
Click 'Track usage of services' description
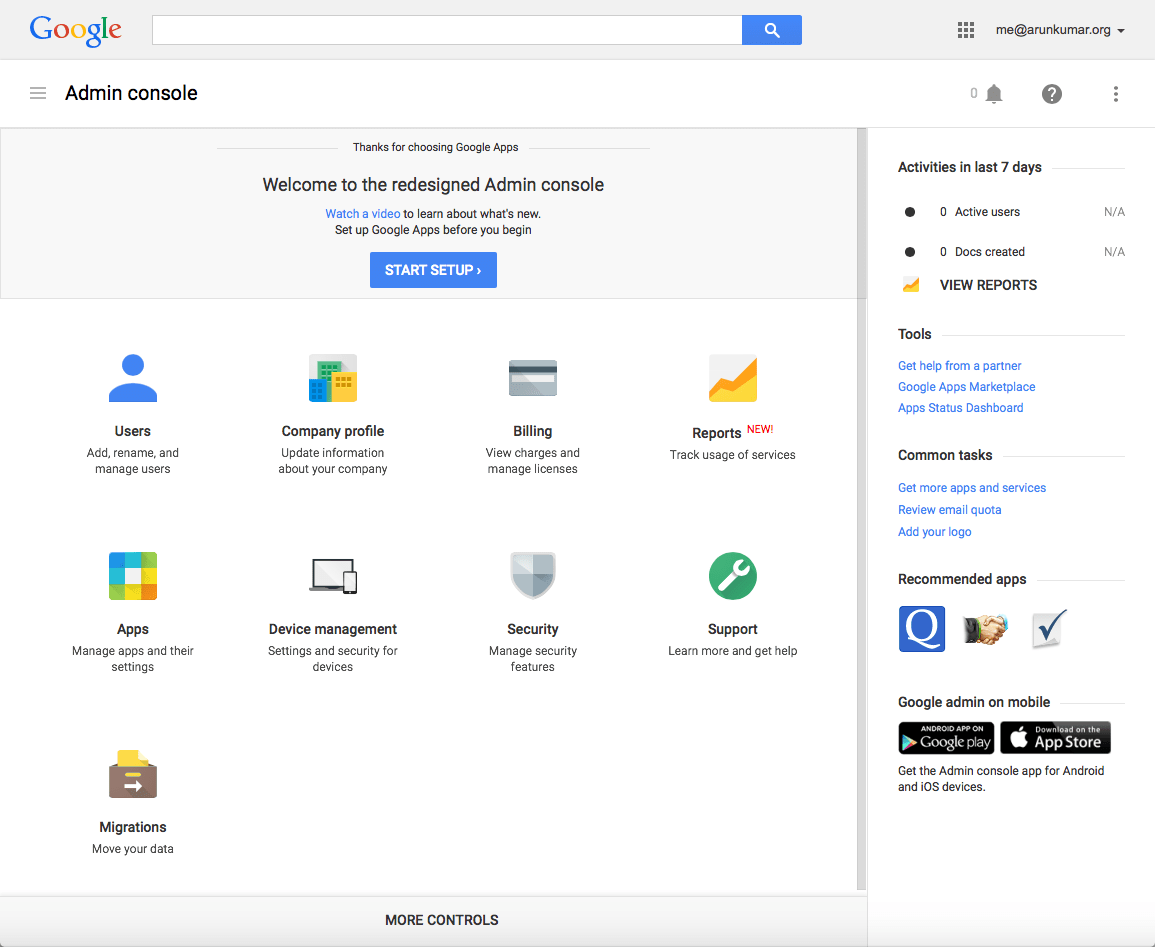732,455
